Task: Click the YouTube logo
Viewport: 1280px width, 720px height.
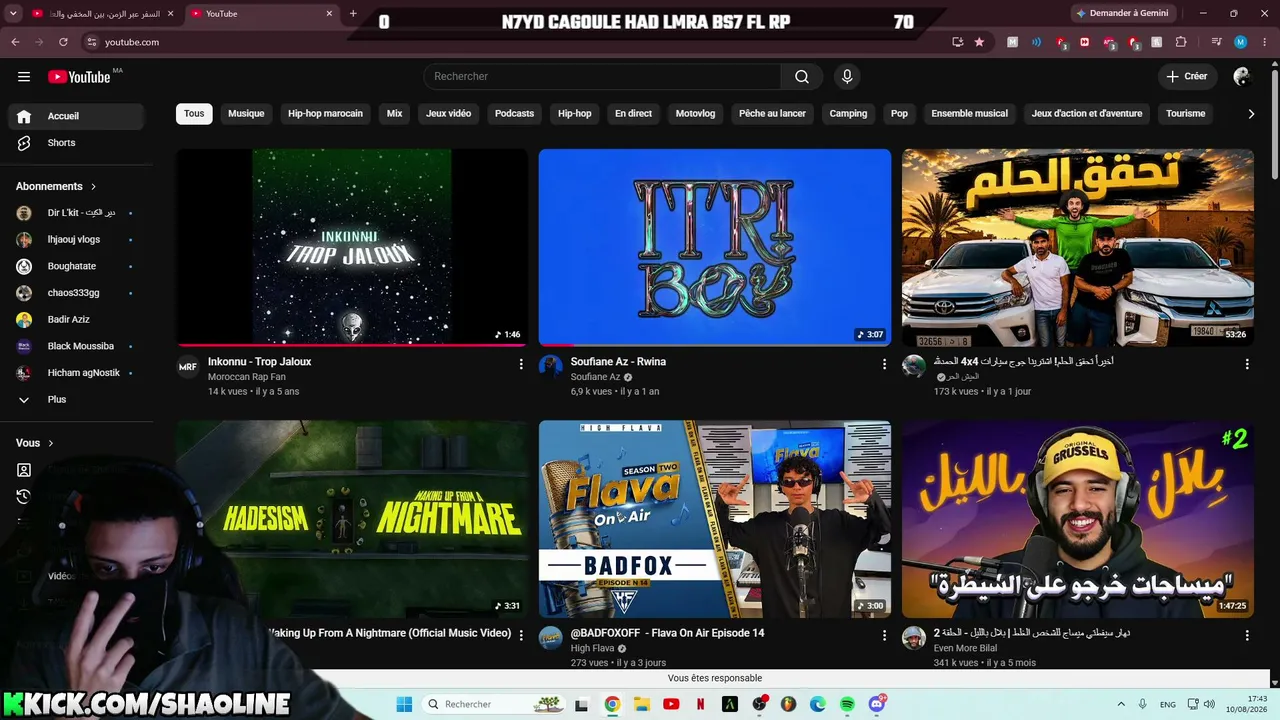Action: pyautogui.click(x=79, y=77)
